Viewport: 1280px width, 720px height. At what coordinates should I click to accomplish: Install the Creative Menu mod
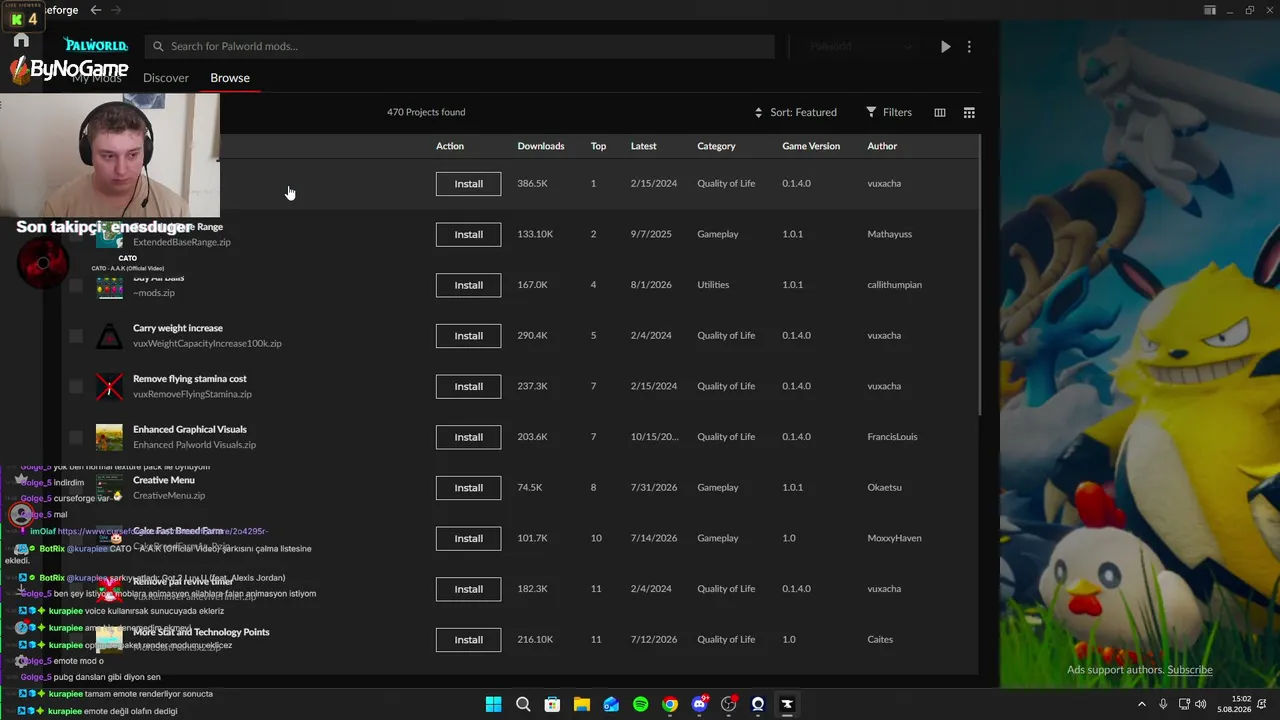(468, 488)
